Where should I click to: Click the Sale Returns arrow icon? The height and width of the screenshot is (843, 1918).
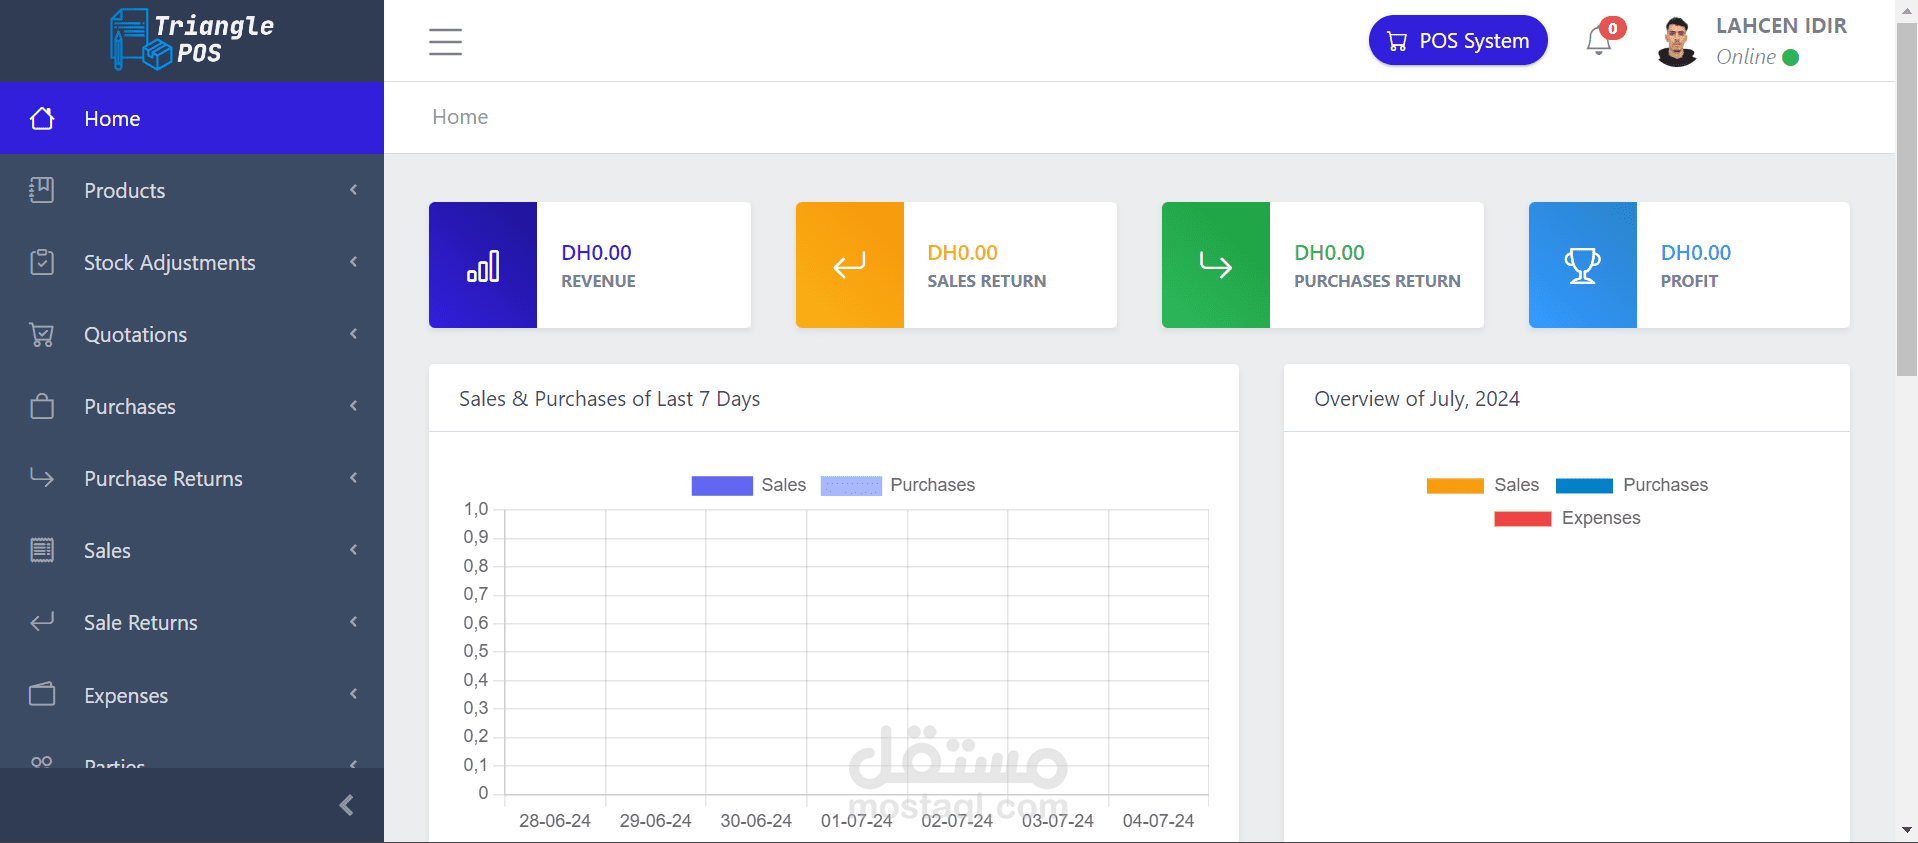tap(42, 622)
